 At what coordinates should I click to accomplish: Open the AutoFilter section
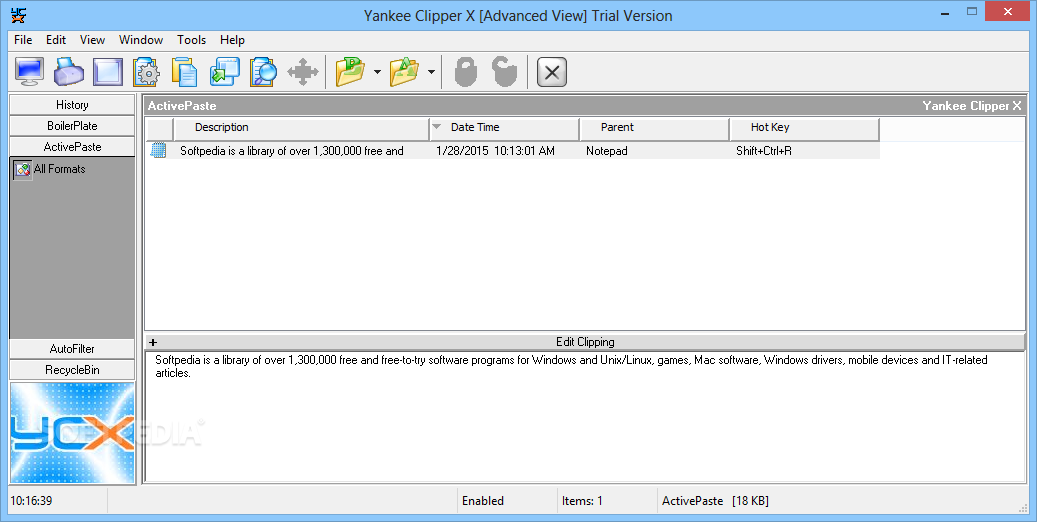pyautogui.click(x=72, y=349)
